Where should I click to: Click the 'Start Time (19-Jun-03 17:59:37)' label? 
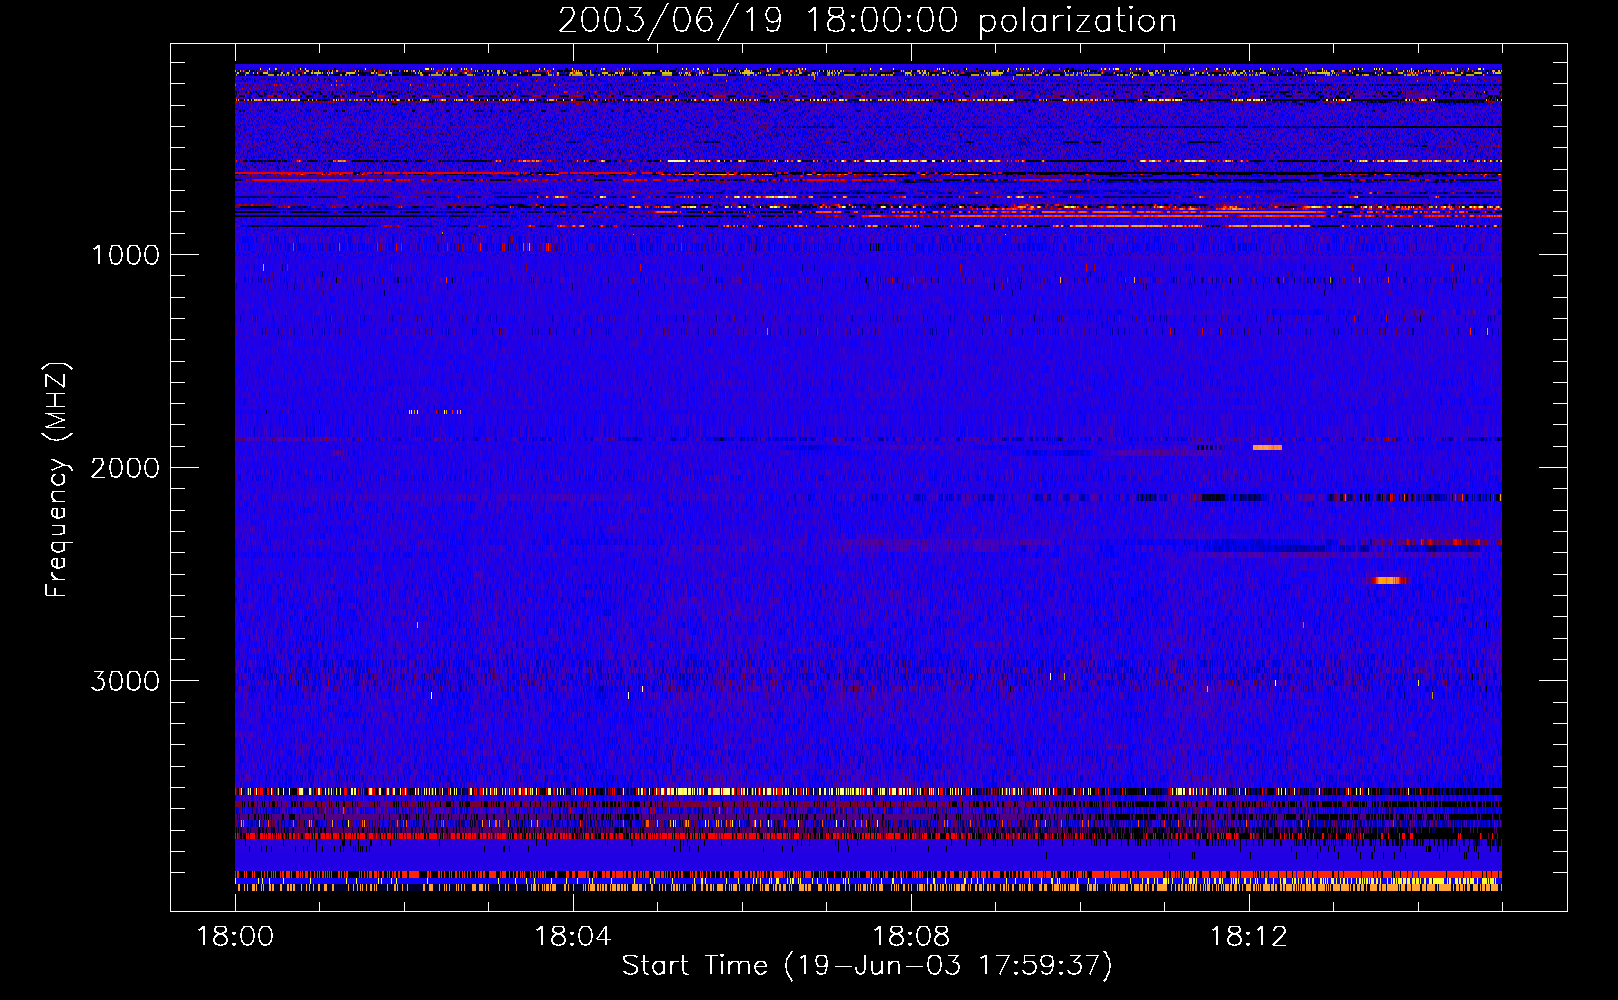point(867,966)
